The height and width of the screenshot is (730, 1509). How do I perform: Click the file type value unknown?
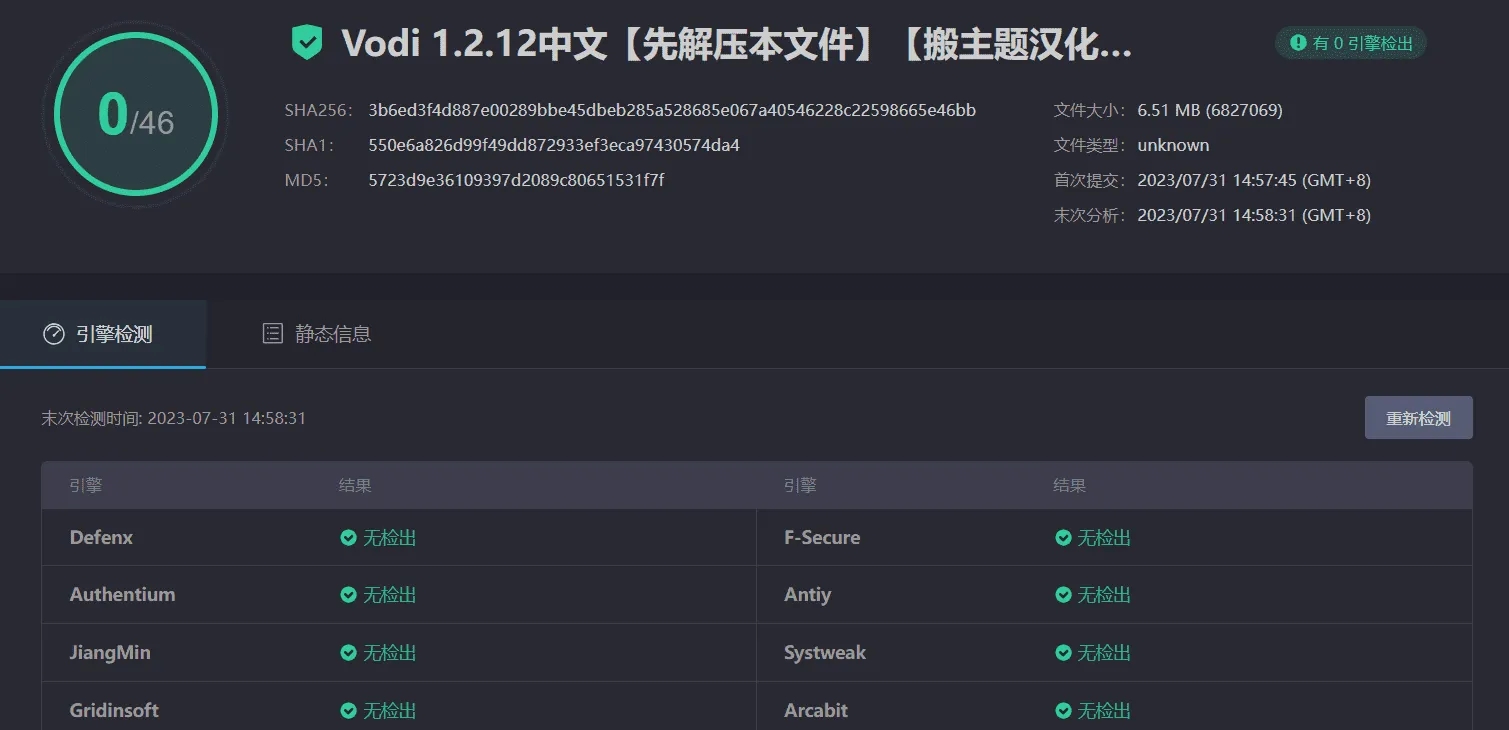tap(1173, 145)
